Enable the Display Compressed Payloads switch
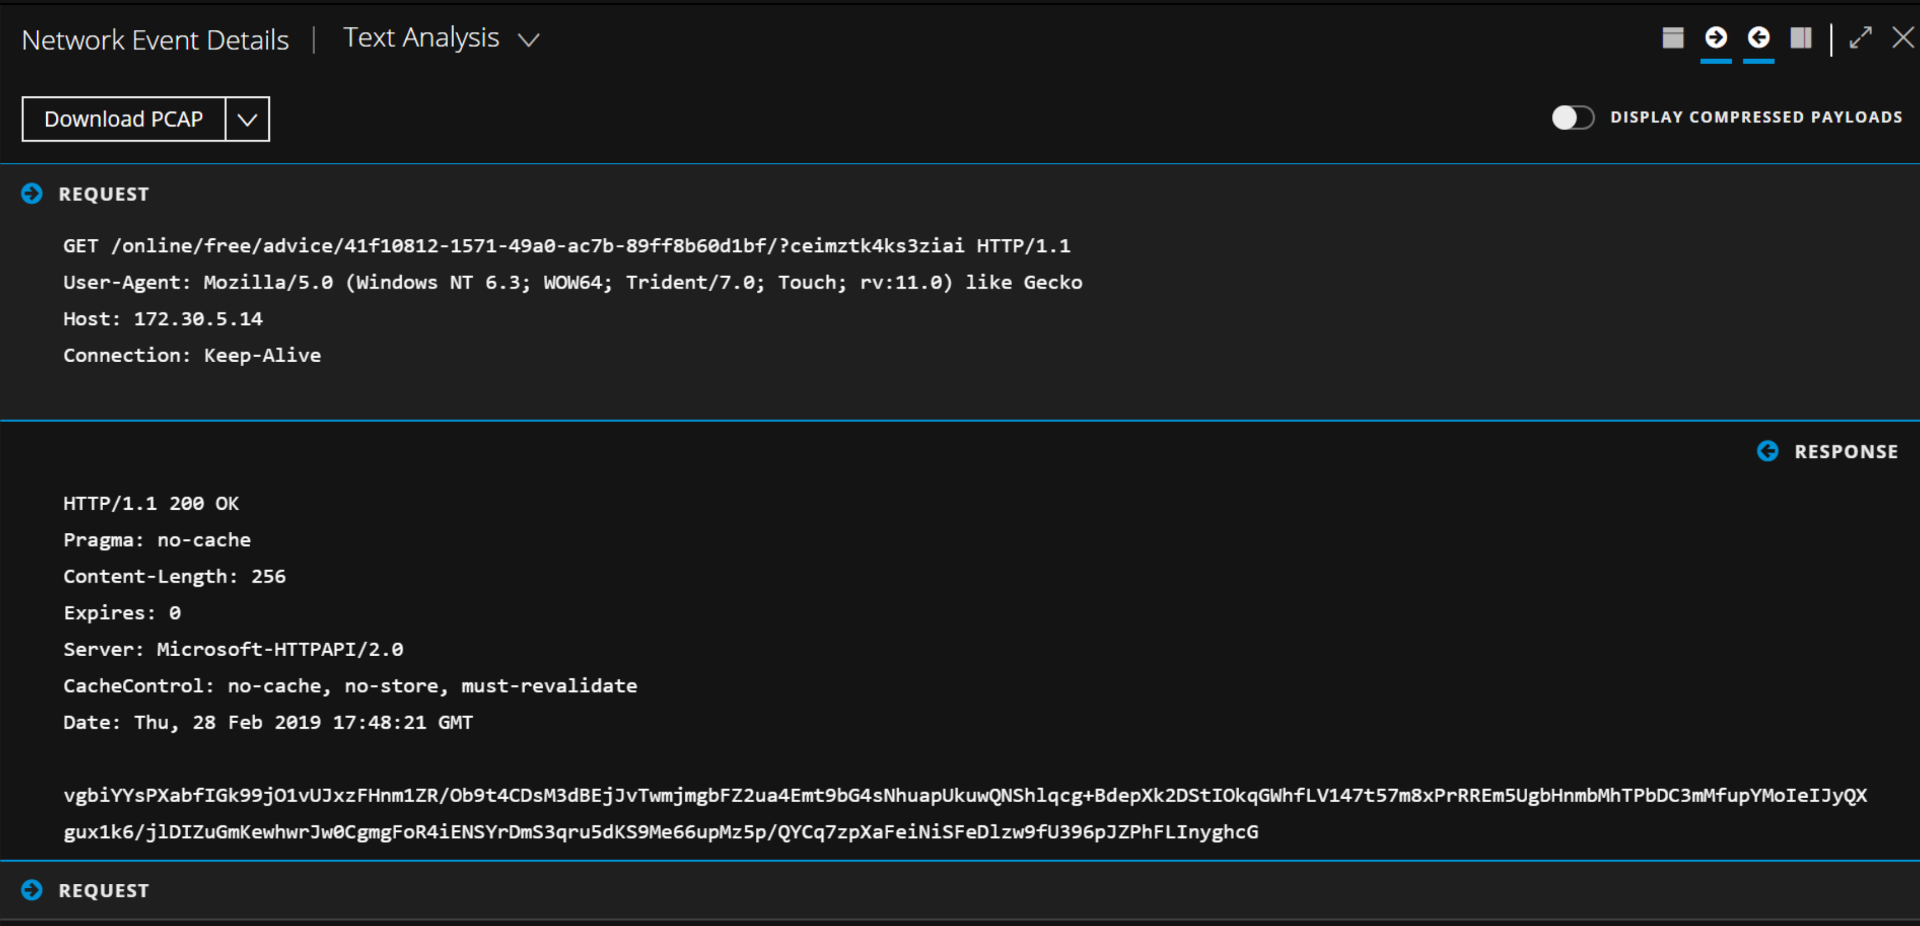 click(x=1573, y=118)
